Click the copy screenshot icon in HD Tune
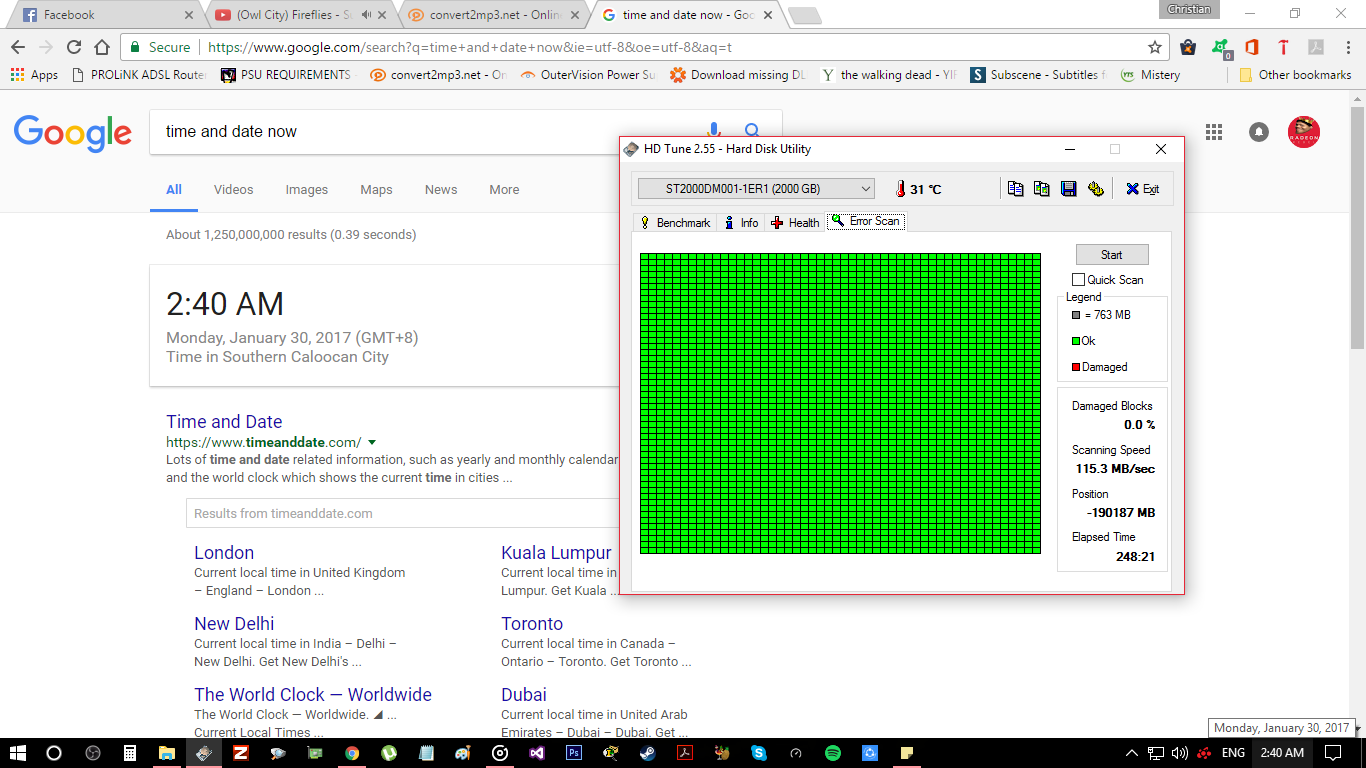The height and width of the screenshot is (768, 1366). [1041, 189]
